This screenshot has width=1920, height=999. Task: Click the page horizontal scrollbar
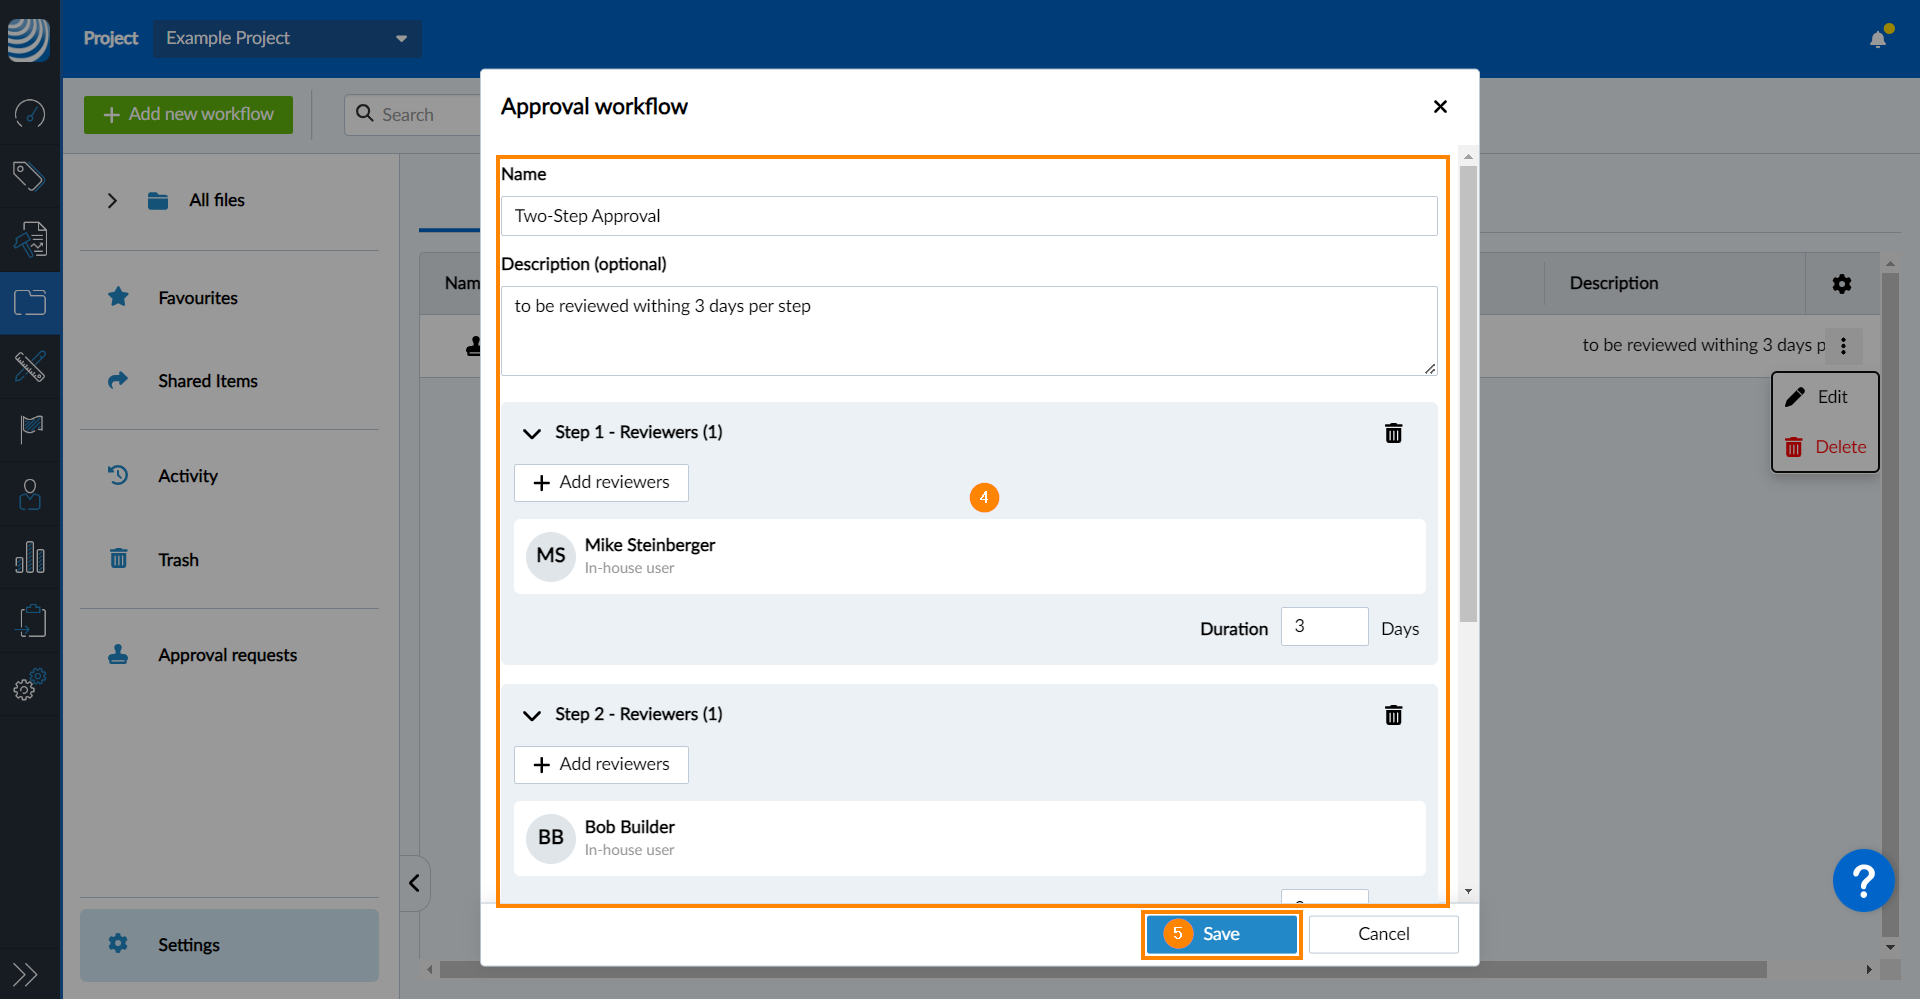tap(1103, 970)
